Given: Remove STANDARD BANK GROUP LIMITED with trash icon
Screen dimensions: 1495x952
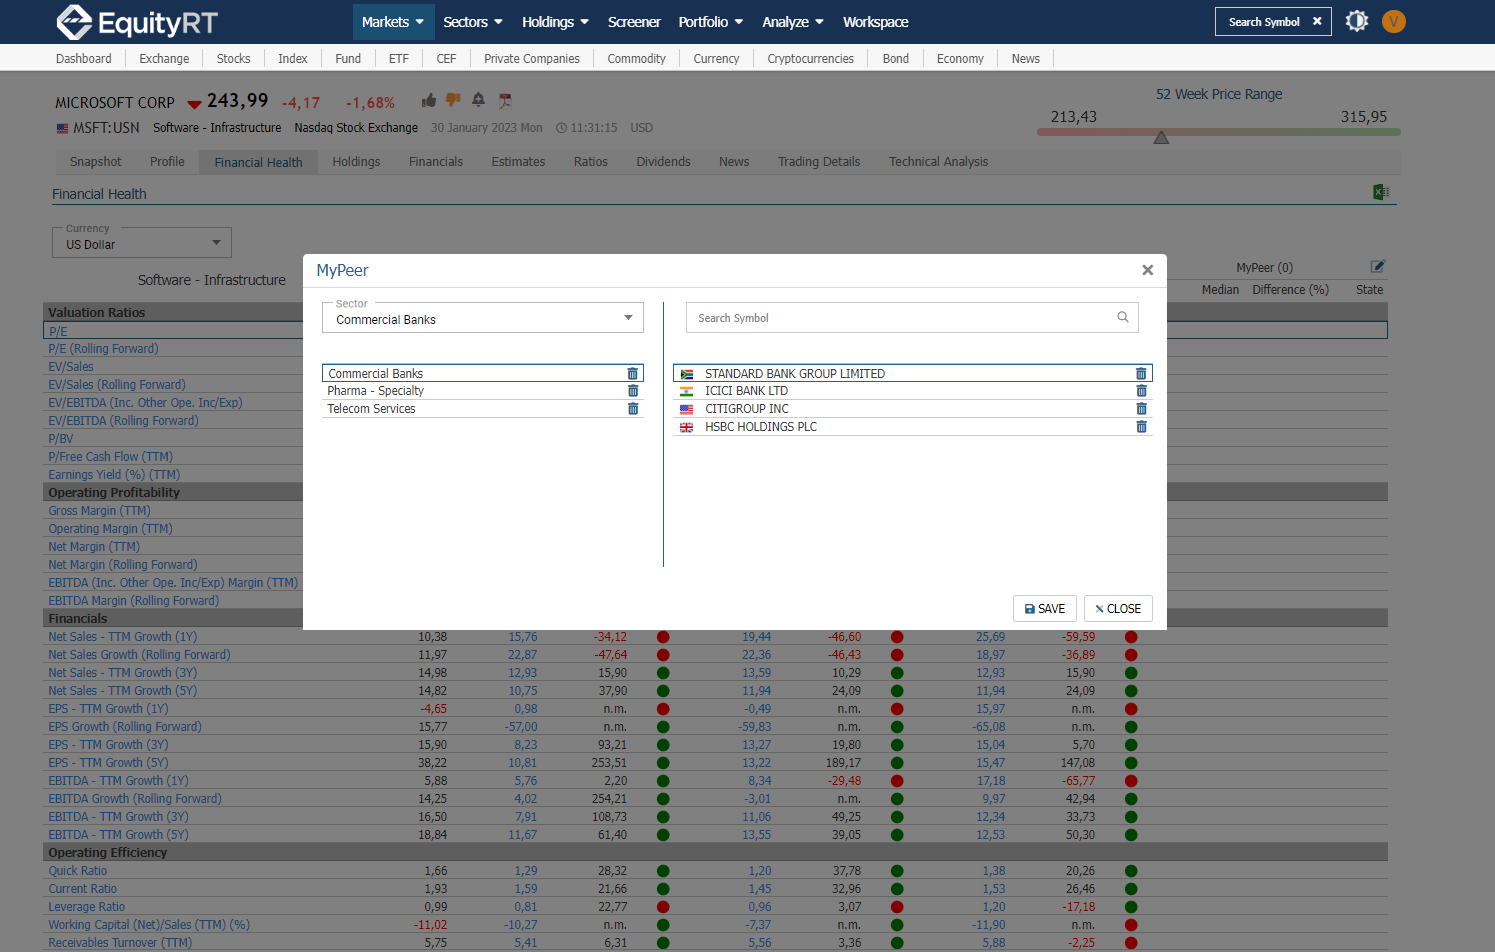Looking at the screenshot, I should click(1141, 373).
